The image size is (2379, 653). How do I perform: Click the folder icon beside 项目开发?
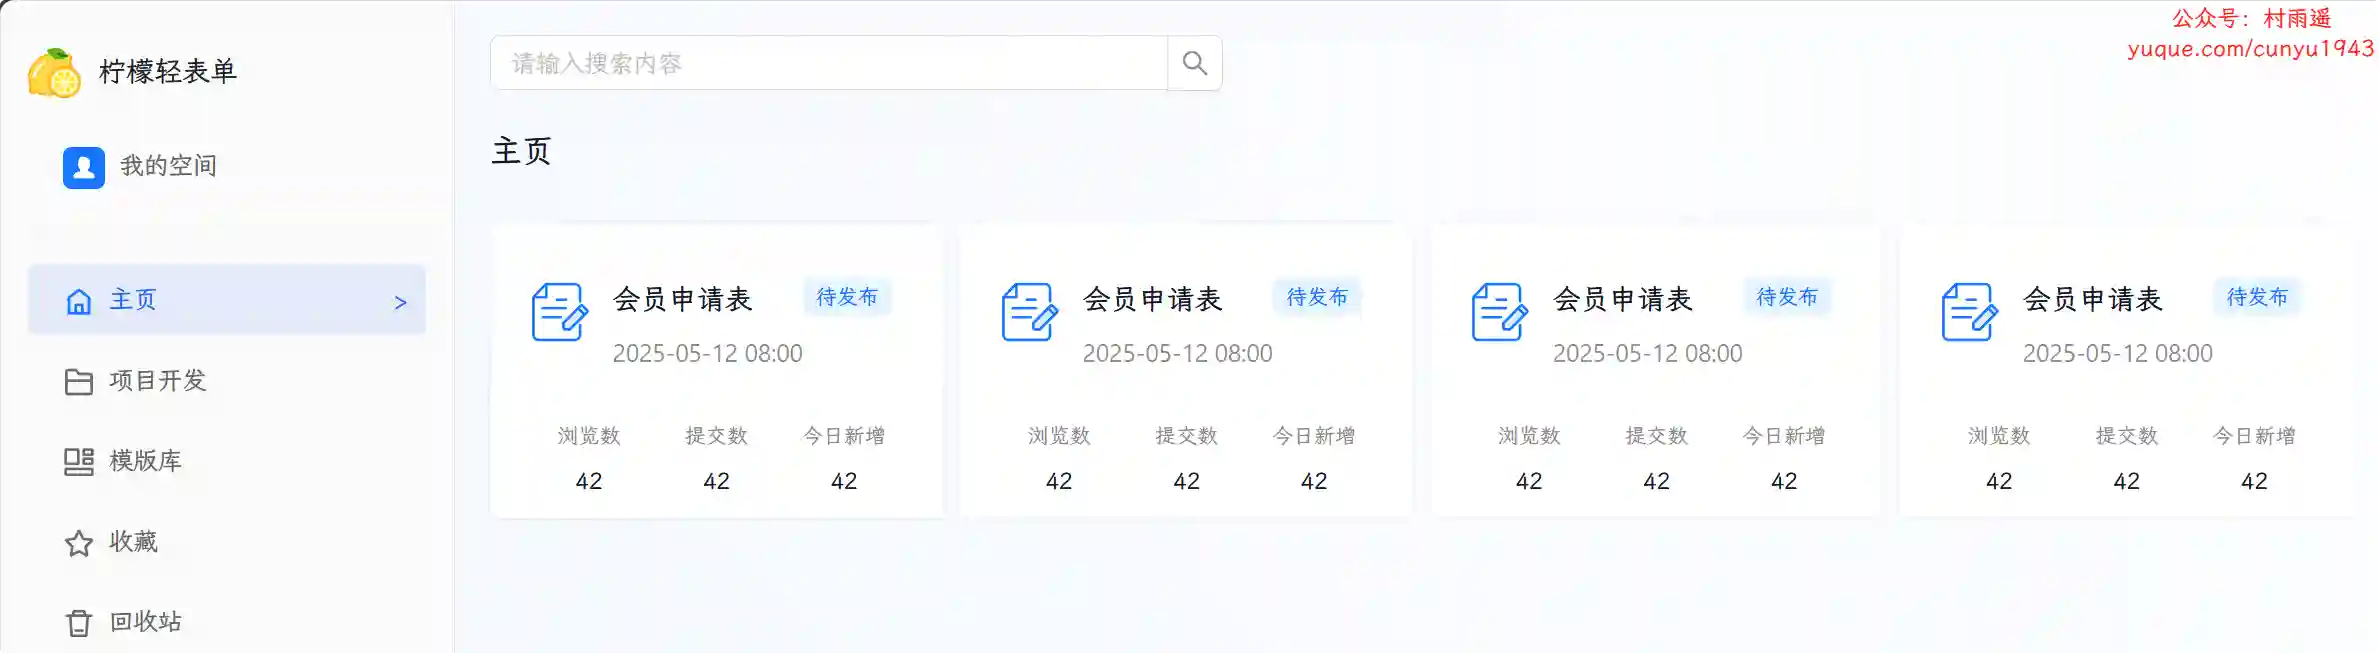[x=78, y=382]
